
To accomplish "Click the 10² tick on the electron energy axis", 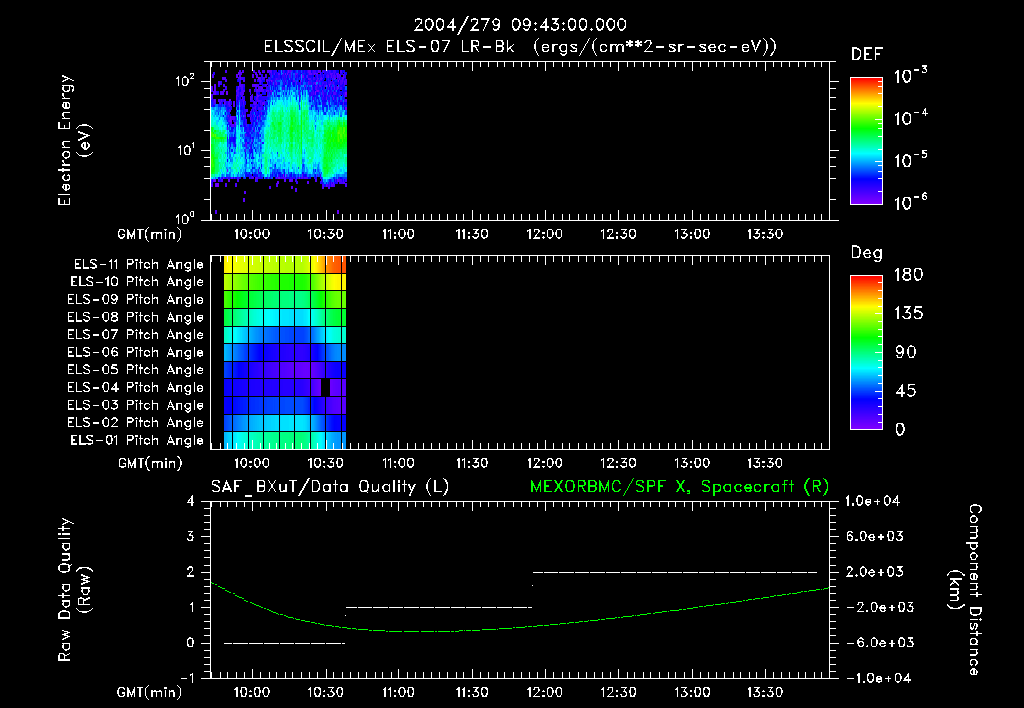I will coord(185,81).
